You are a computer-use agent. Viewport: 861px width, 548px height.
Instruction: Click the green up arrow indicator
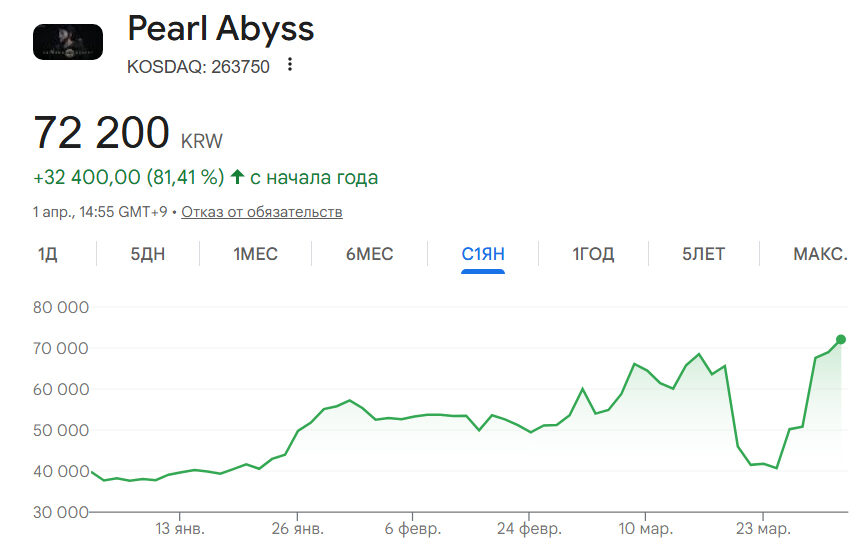click(237, 178)
